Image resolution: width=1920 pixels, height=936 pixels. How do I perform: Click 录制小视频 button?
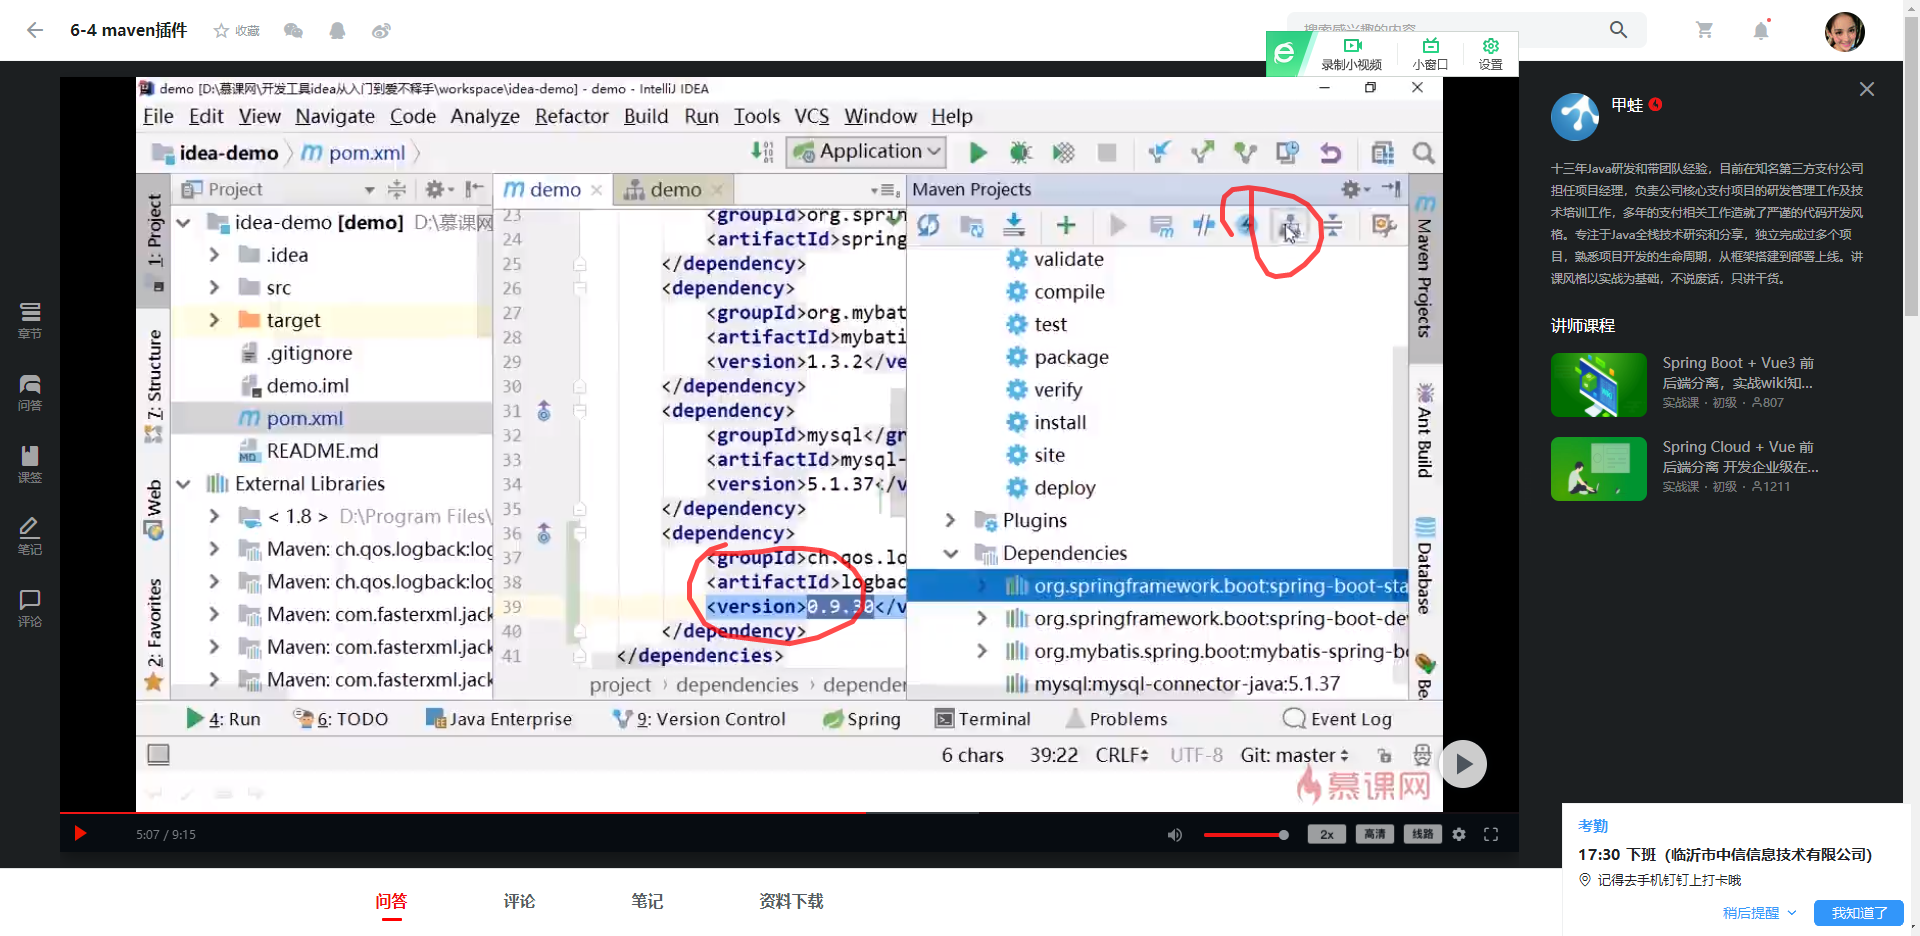tap(1352, 54)
